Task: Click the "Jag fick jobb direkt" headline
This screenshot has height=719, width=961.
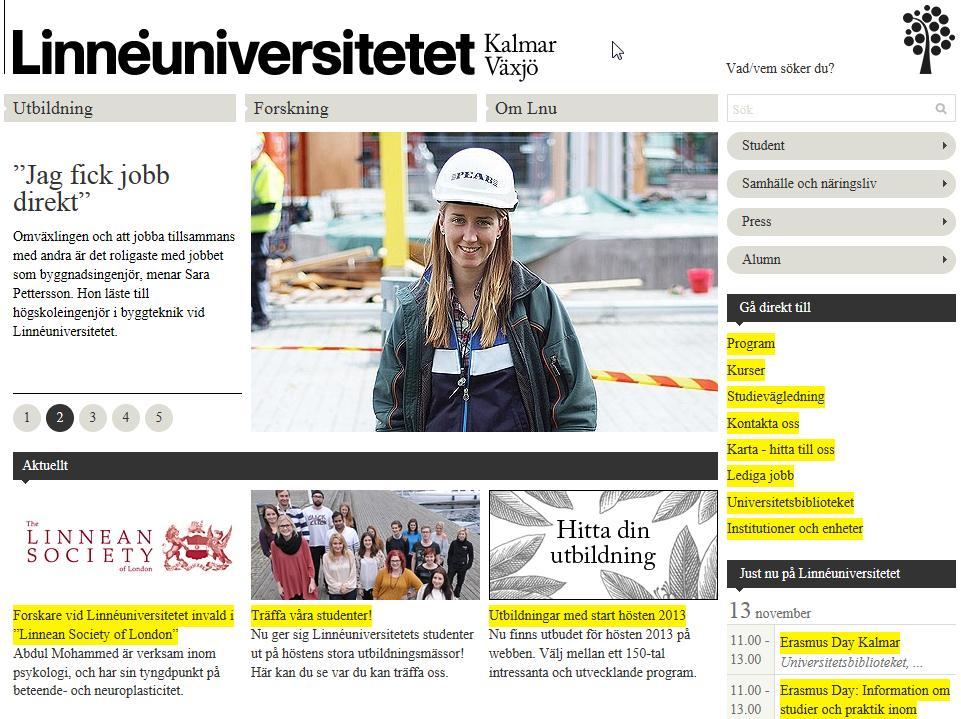Action: tap(91, 188)
